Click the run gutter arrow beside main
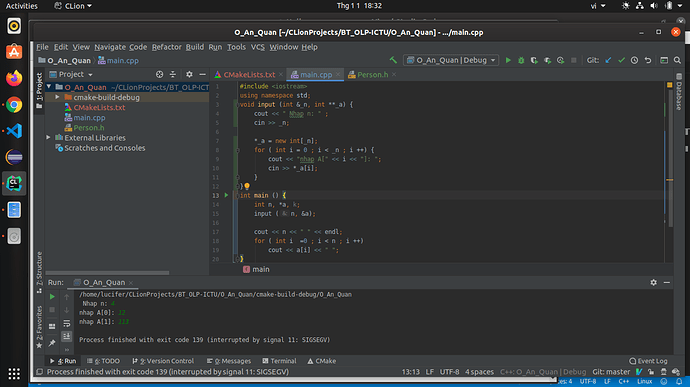 tap(226, 195)
